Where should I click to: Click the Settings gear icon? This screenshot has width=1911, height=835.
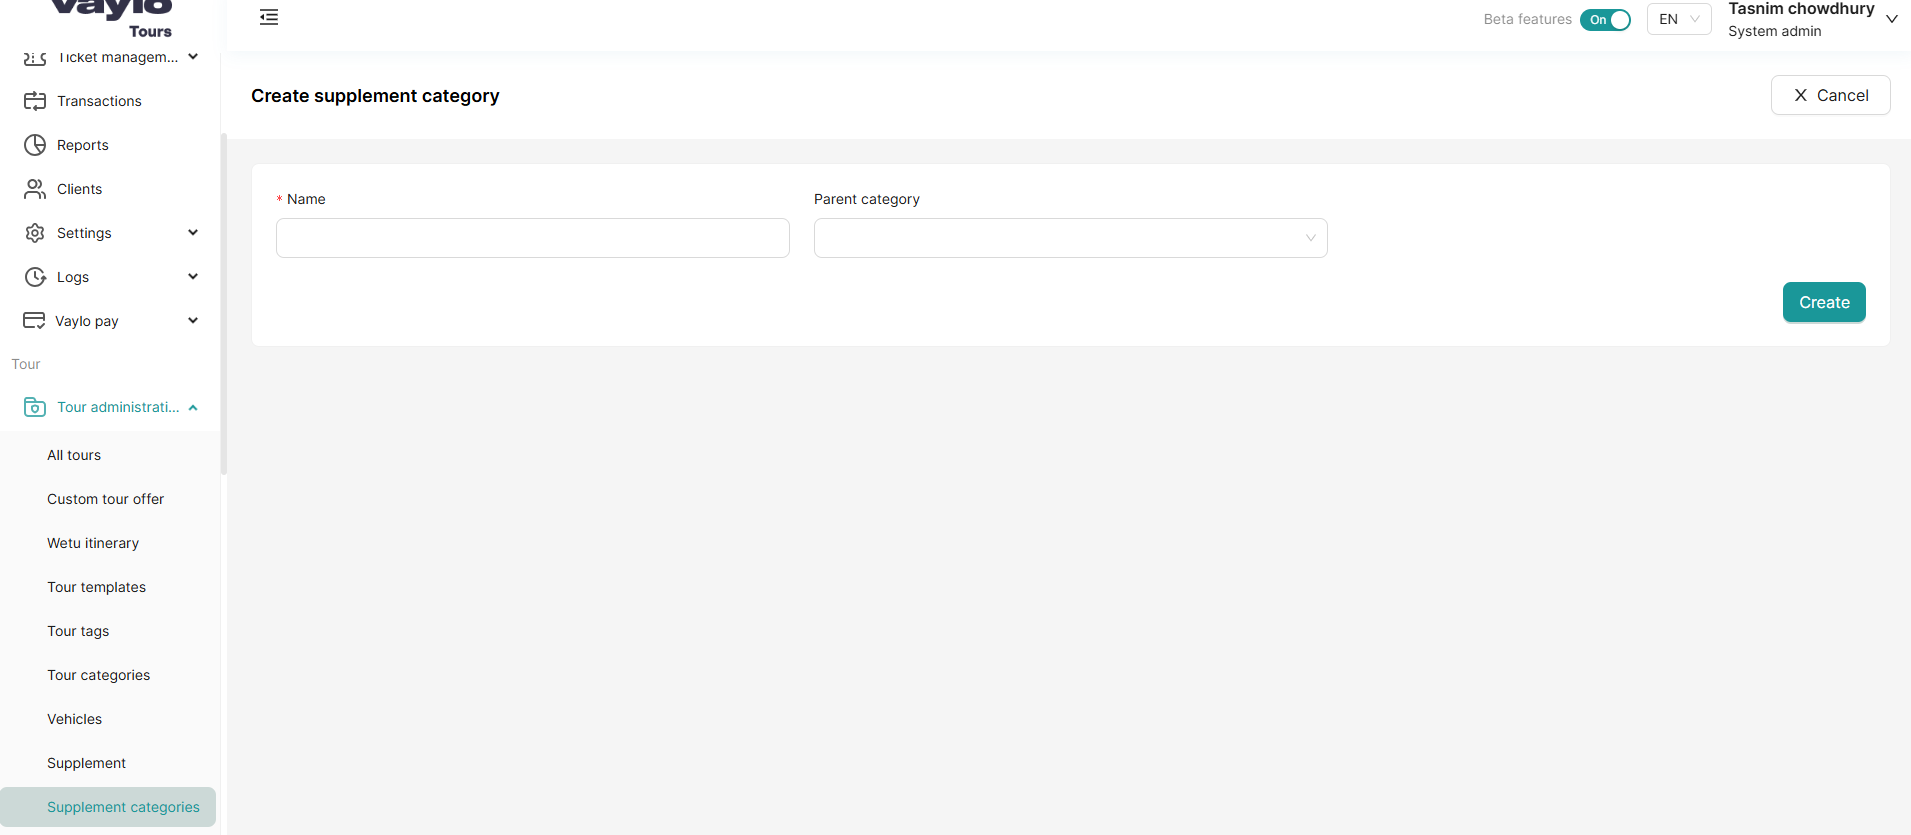[x=35, y=233]
